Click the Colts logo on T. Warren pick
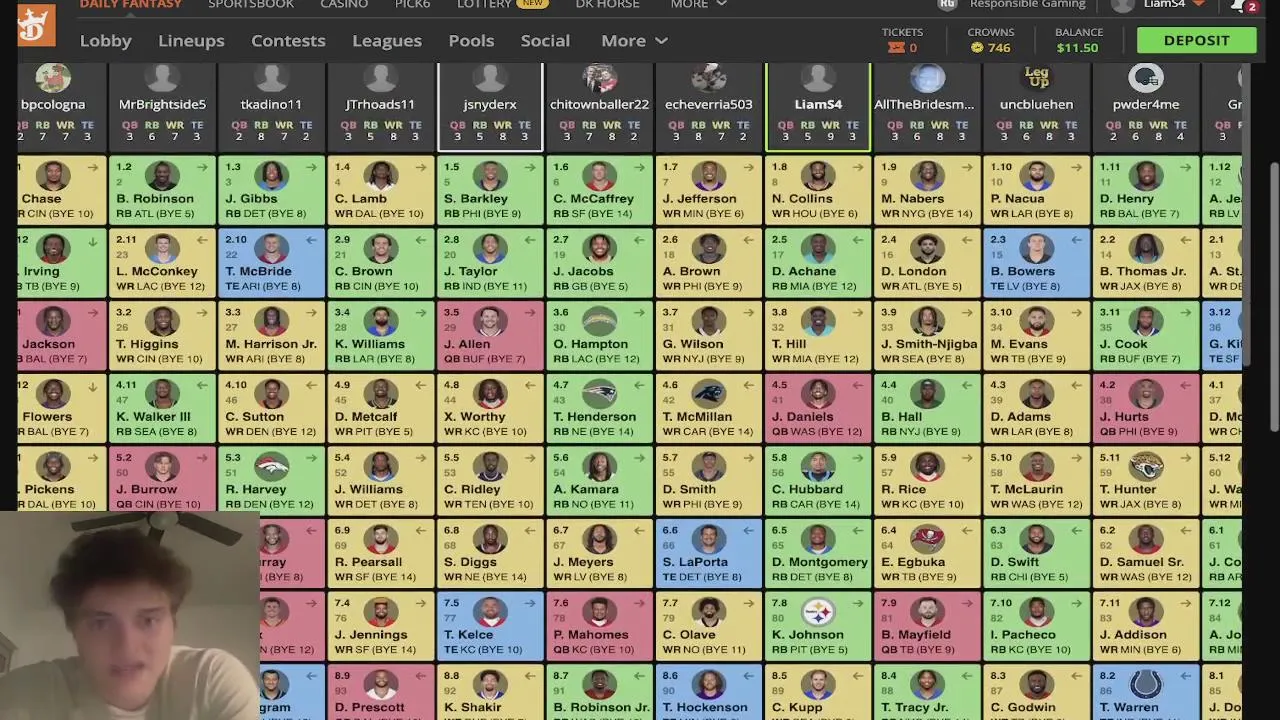 [1146, 685]
